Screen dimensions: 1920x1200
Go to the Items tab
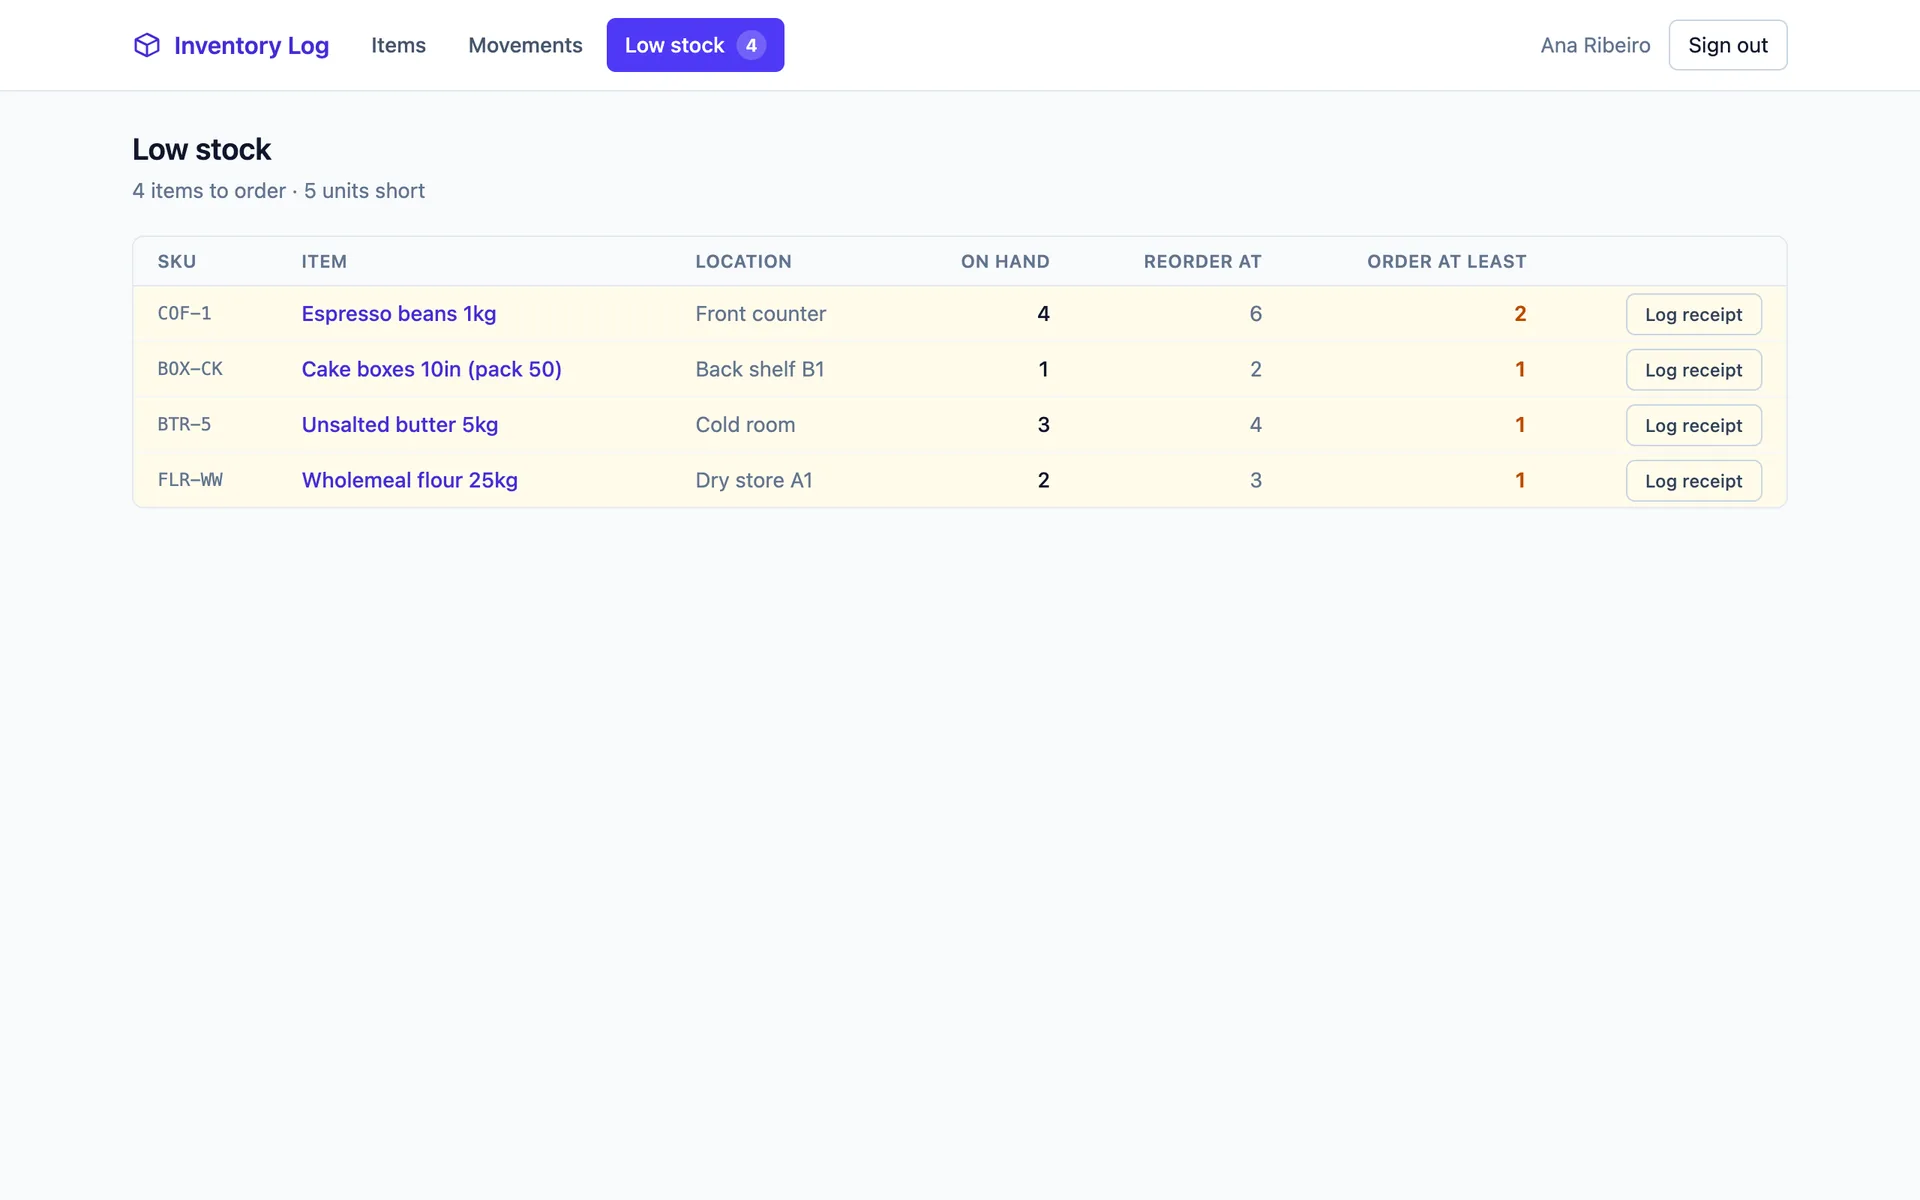point(398,45)
